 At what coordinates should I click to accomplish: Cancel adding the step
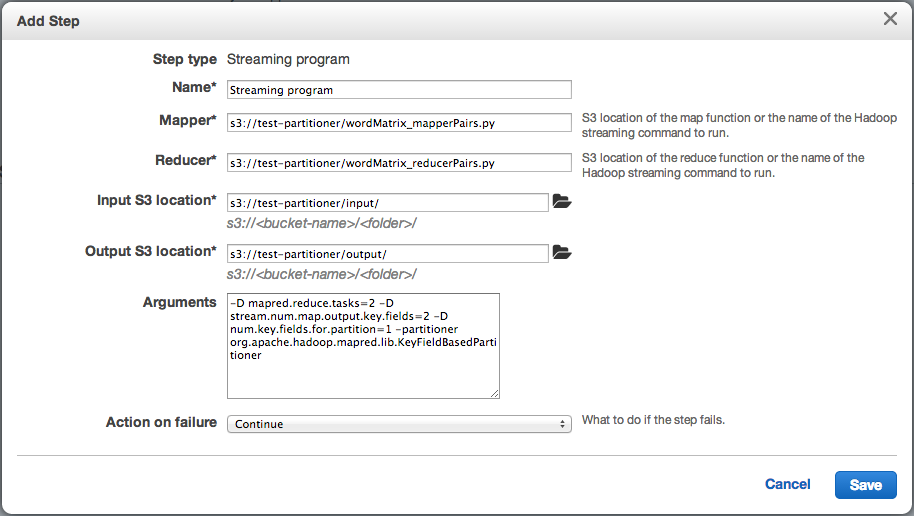tap(787, 484)
